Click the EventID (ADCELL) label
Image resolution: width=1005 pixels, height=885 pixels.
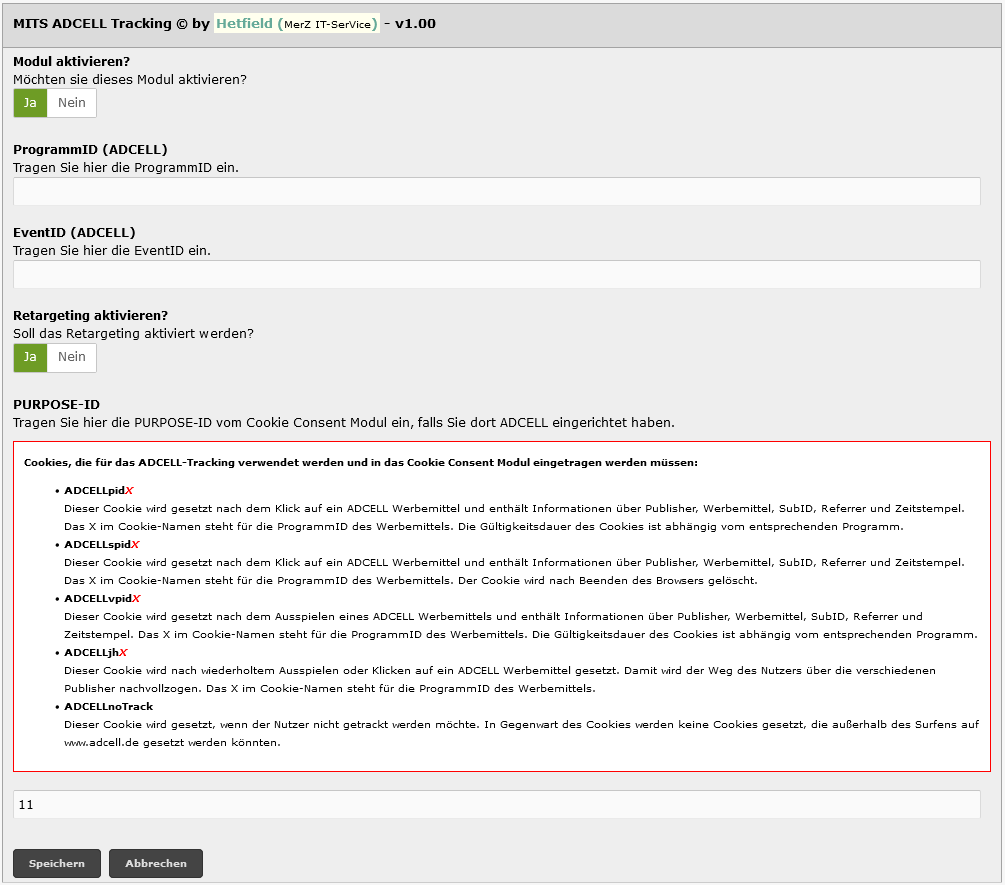click(x=74, y=233)
